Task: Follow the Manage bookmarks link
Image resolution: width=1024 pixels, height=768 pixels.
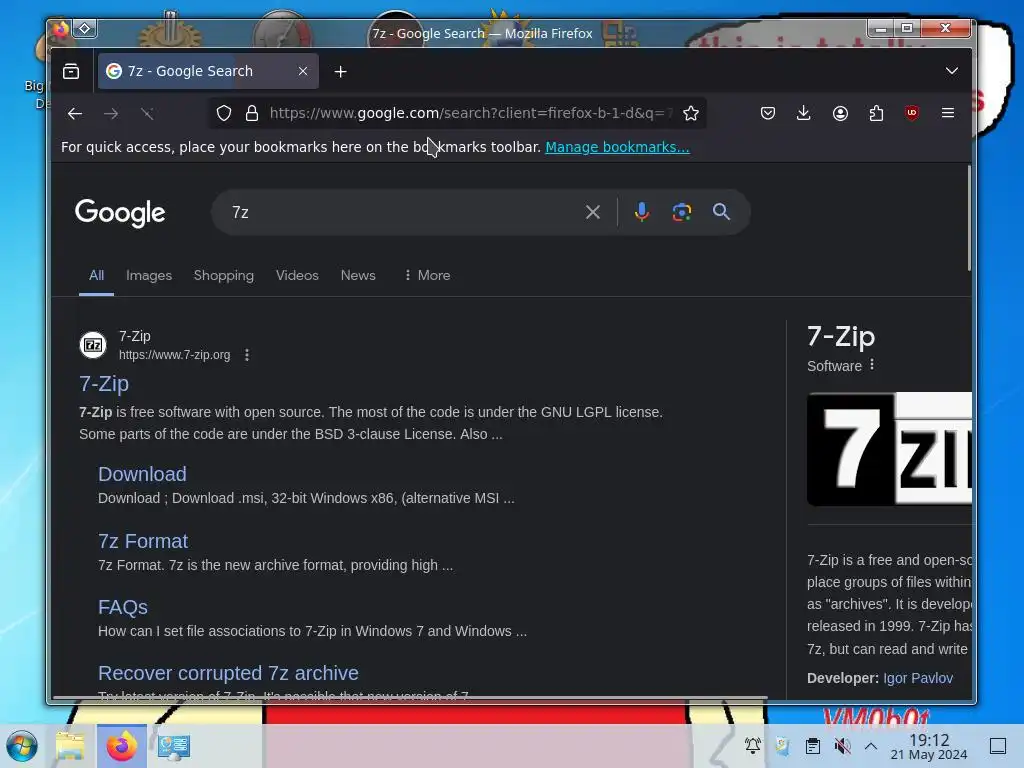Action: (617, 147)
